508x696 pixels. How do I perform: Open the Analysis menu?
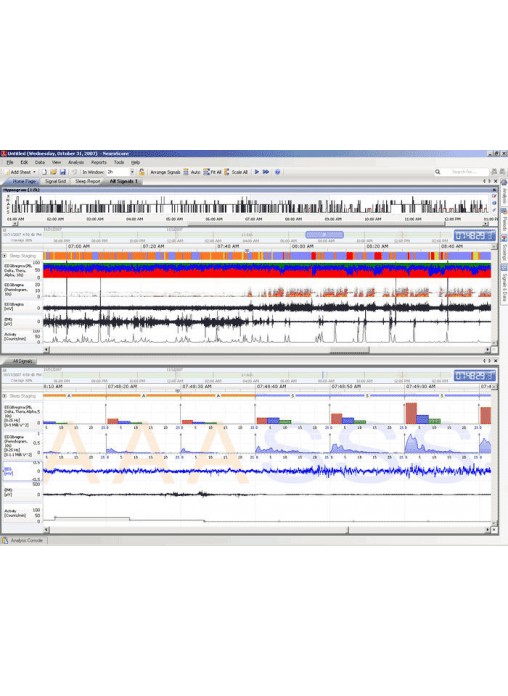(x=76, y=162)
